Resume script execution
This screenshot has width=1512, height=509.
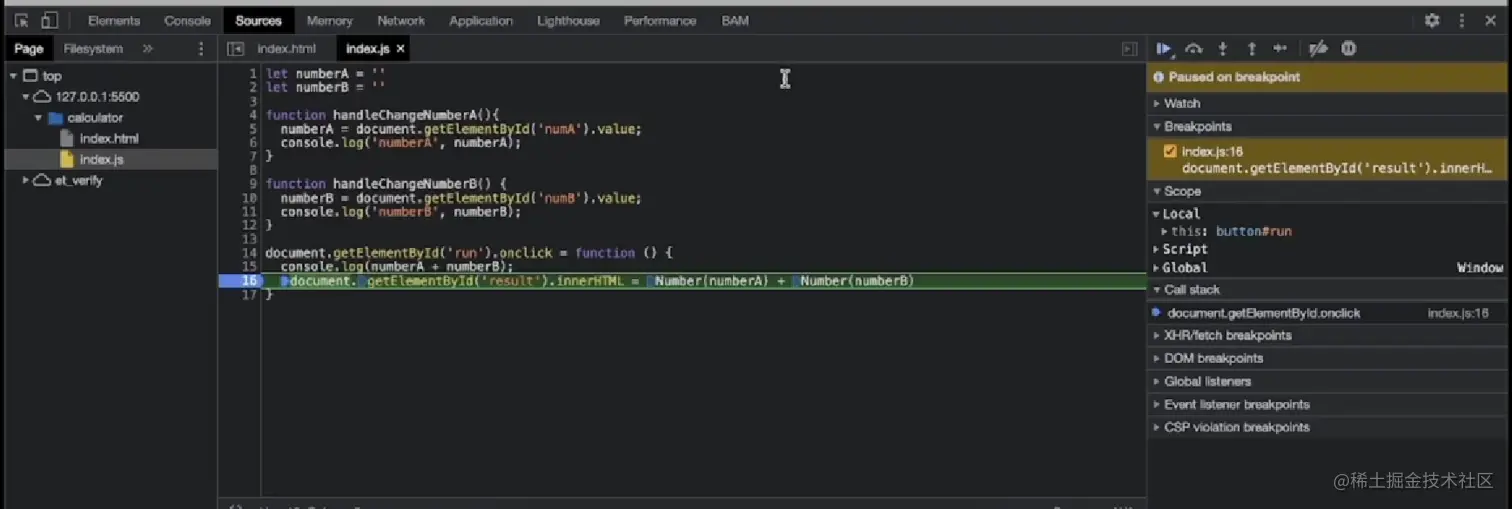click(x=1164, y=48)
